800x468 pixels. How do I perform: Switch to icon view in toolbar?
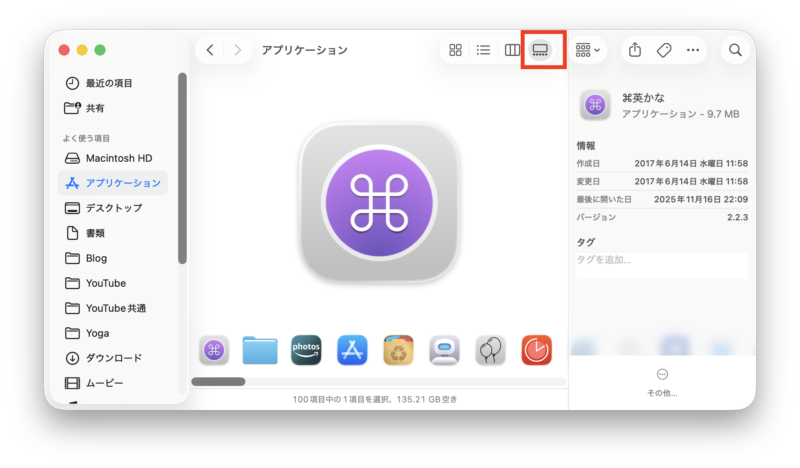(x=455, y=50)
